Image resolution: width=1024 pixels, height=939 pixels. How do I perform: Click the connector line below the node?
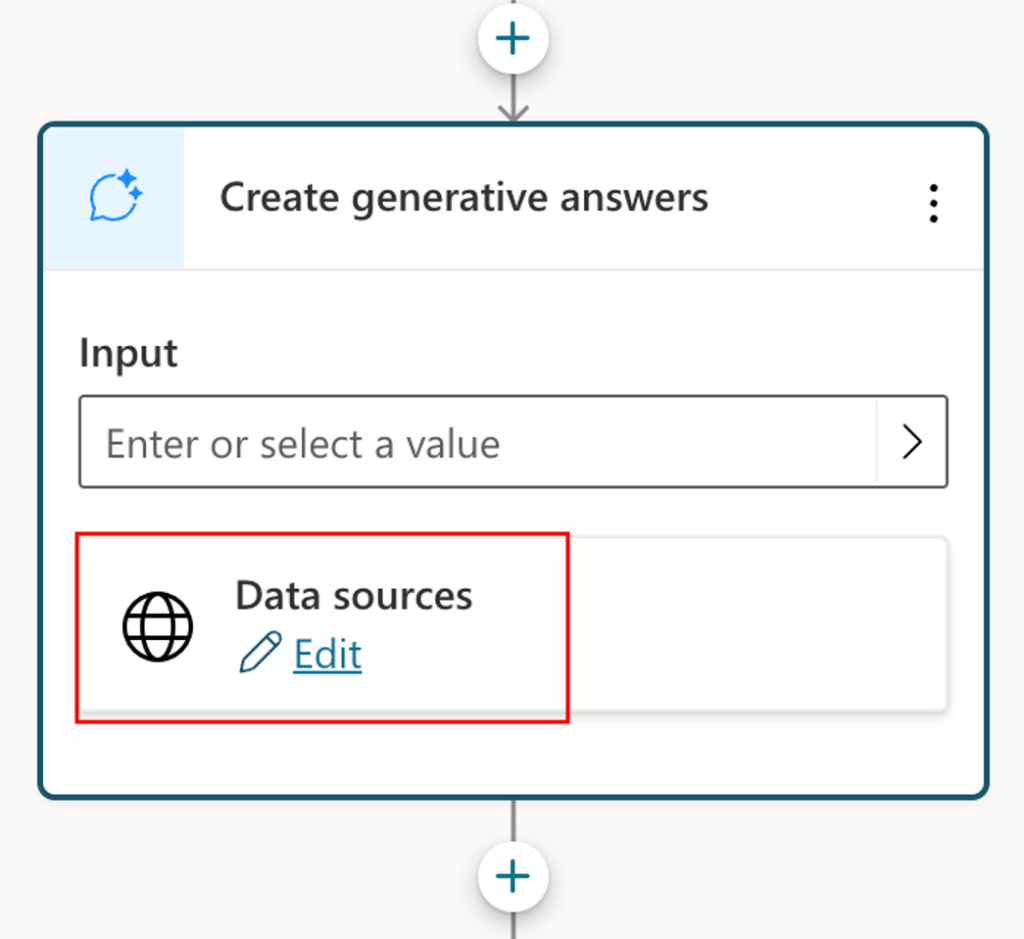click(513, 820)
